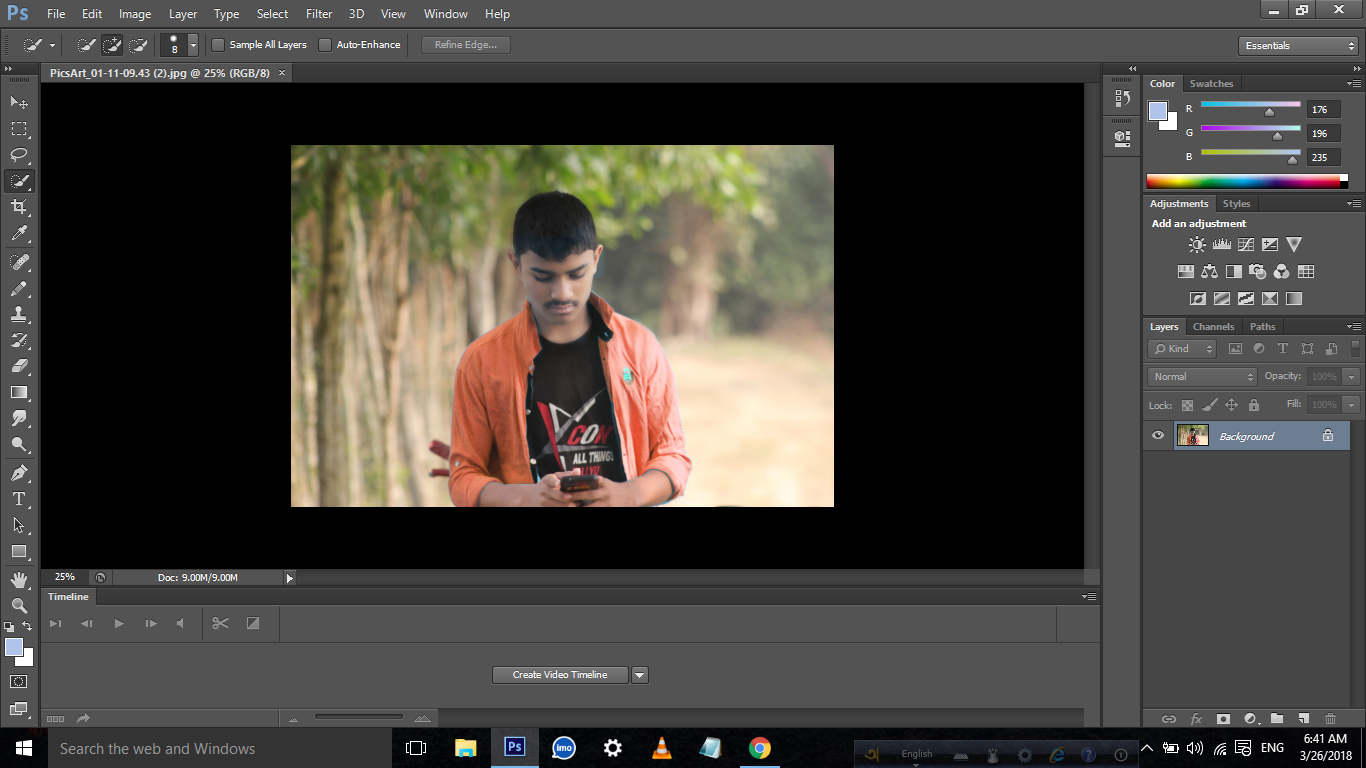Select the Crop tool
This screenshot has height=768, width=1366.
(19, 207)
